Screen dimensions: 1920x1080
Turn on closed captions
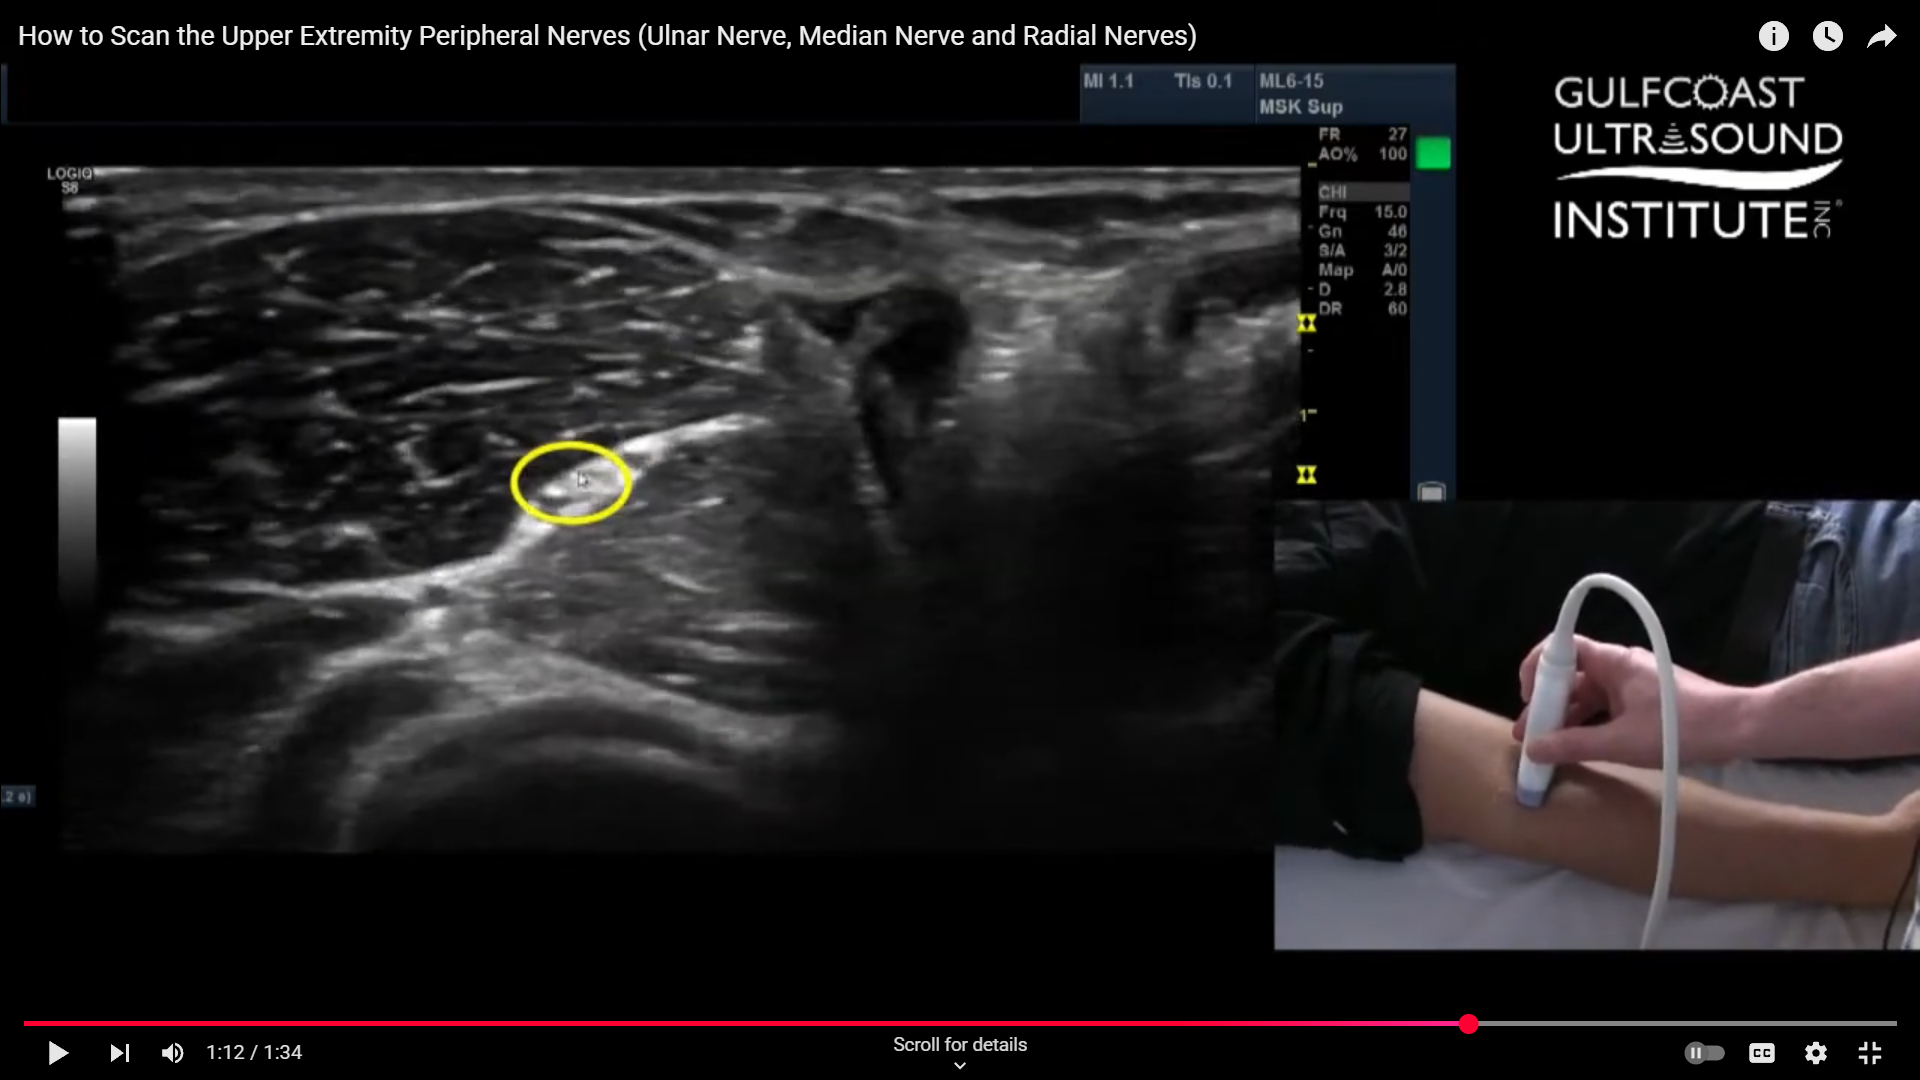pyautogui.click(x=1761, y=1053)
